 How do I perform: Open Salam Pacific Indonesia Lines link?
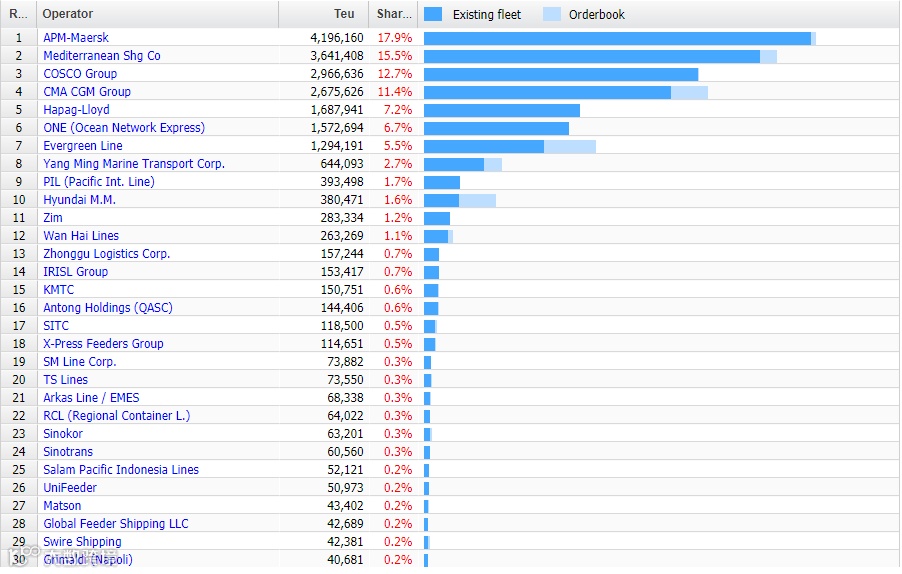coord(121,470)
